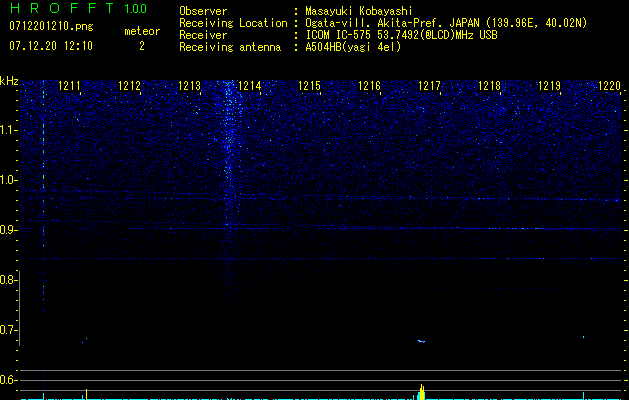629x400 pixels.
Task: Click the kHz axis unit label
Action: tap(9, 81)
